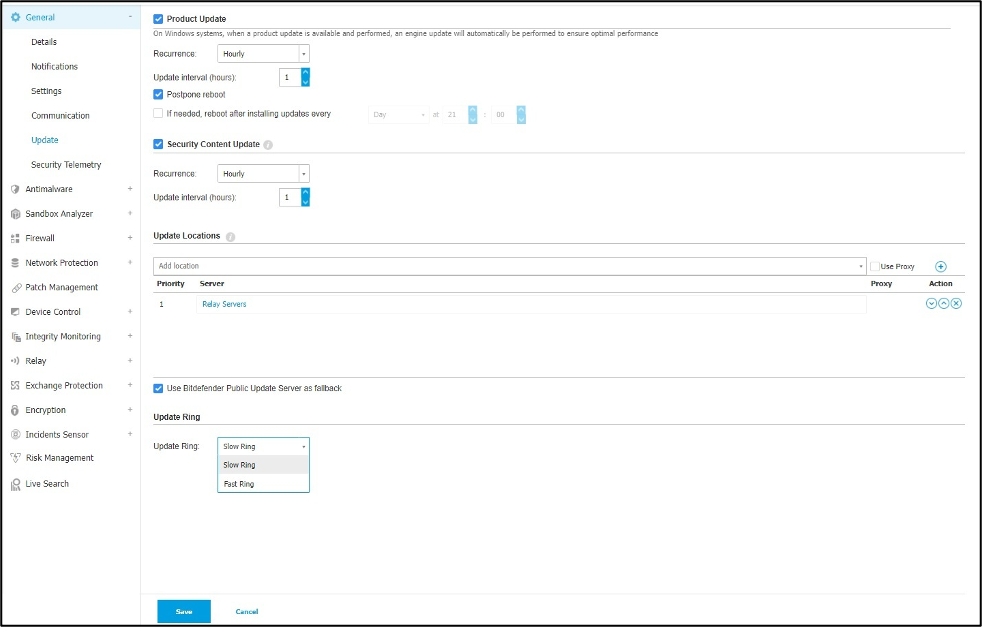
Task: Click the Cancel link
Action: pyautogui.click(x=247, y=611)
